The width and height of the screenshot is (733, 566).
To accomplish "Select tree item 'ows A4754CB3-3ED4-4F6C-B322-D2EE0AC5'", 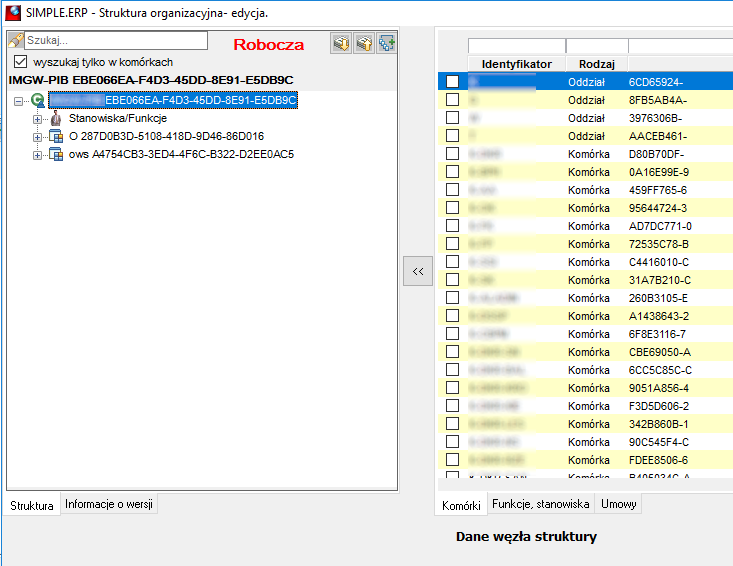I will click(x=181, y=154).
